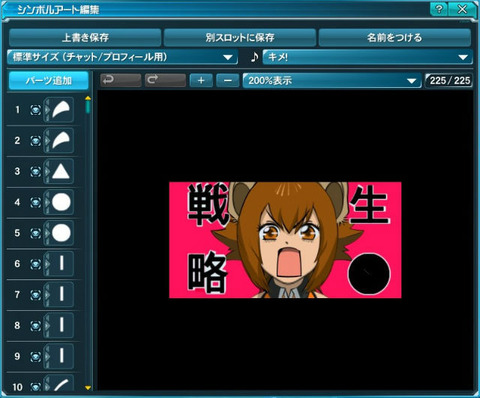Click the undo arrow button

[x=121, y=80]
